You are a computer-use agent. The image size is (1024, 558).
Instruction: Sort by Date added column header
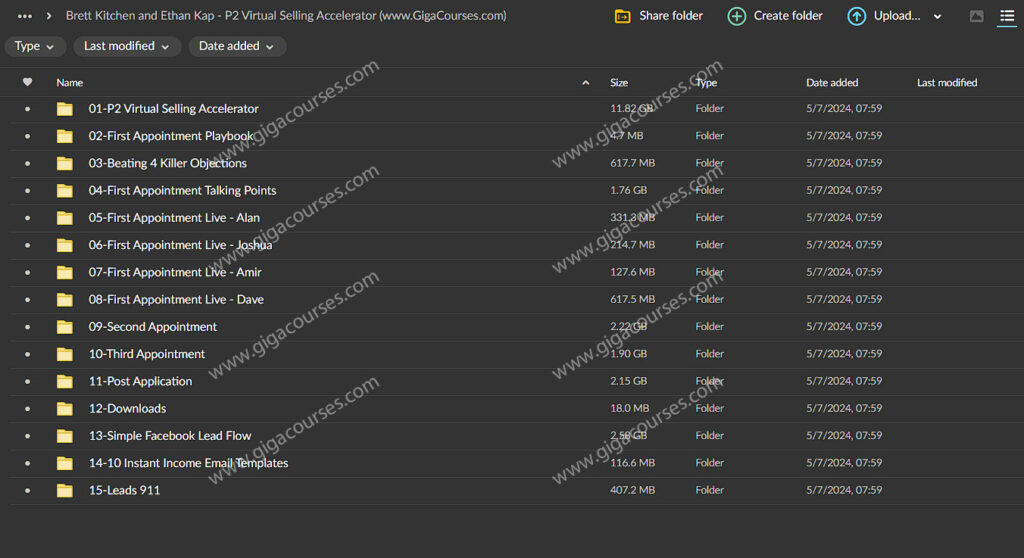click(x=832, y=82)
